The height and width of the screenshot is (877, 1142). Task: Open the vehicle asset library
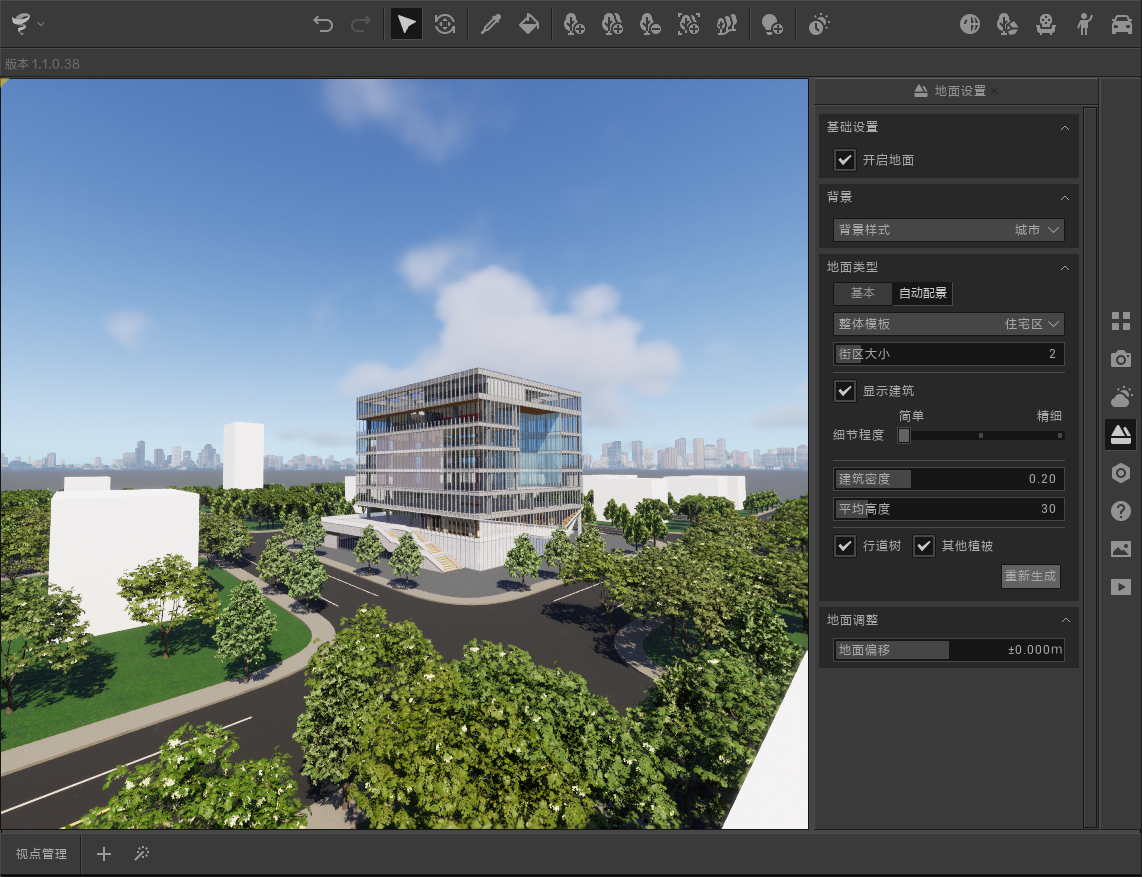point(1122,23)
